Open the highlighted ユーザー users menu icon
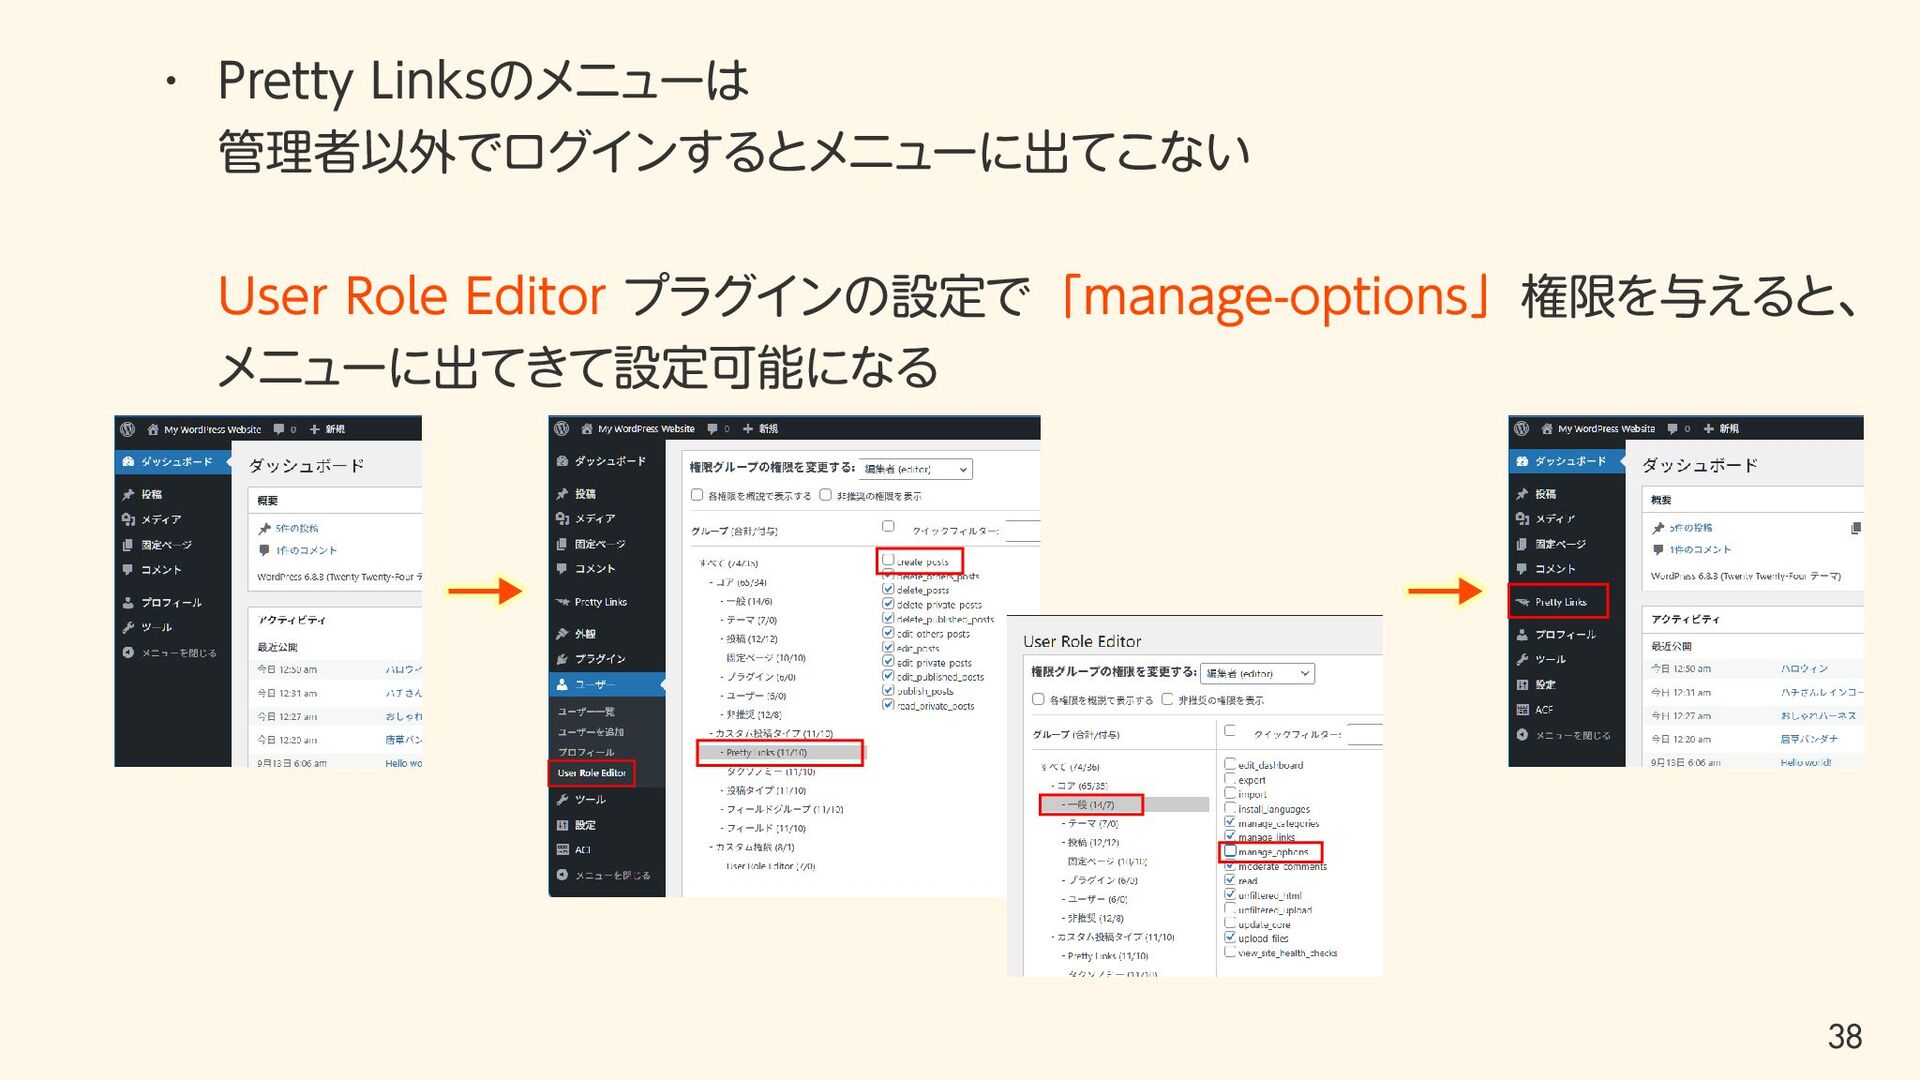Viewport: 1920px width, 1080px height. pos(563,685)
